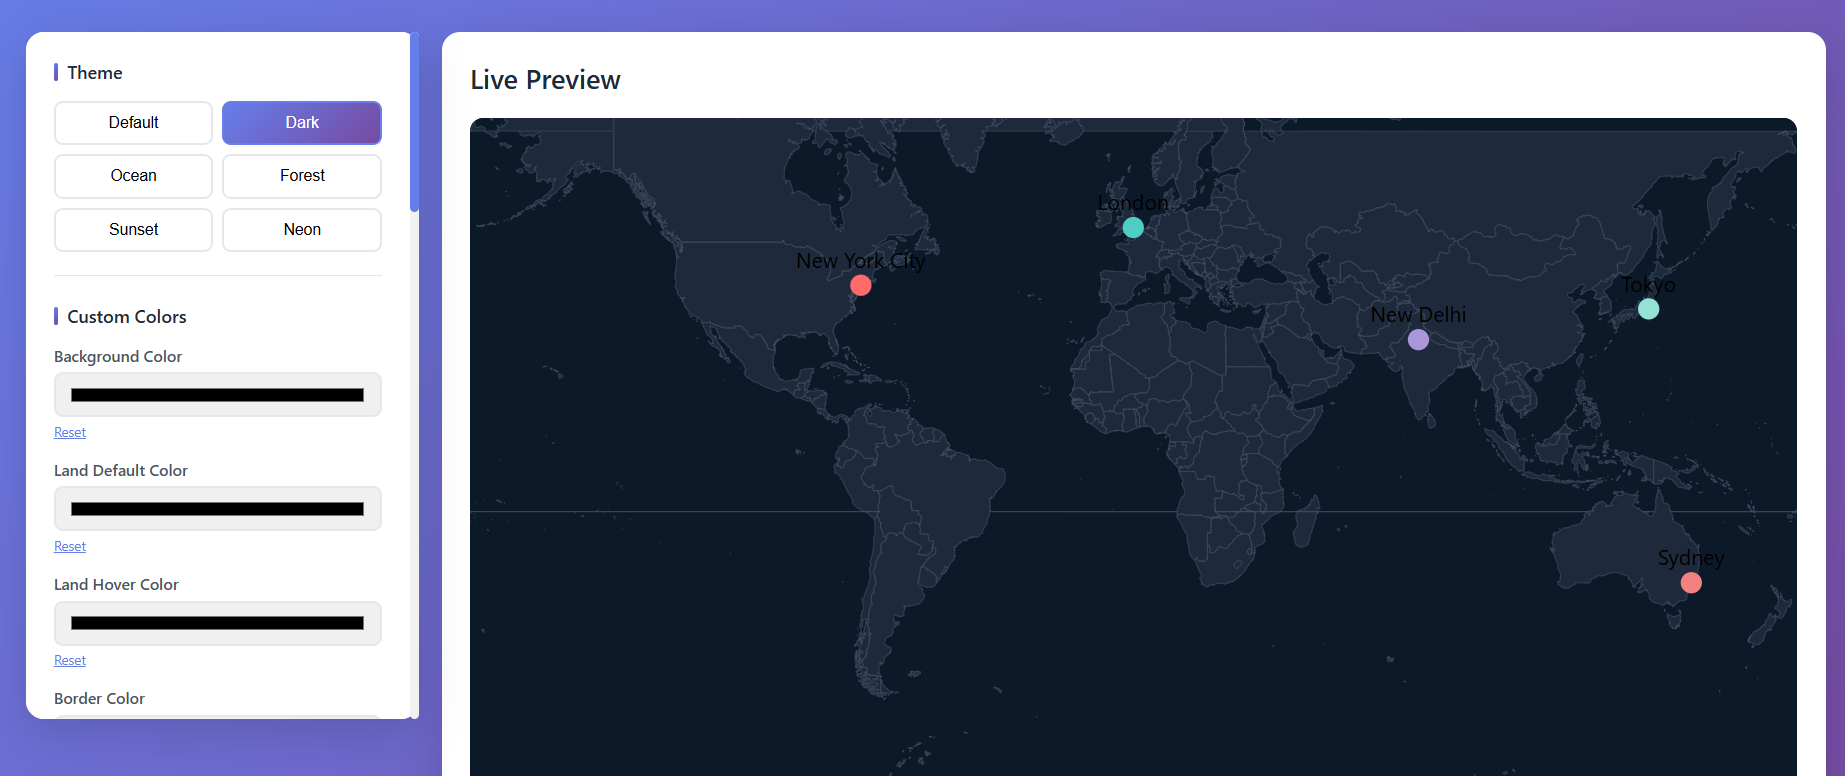
Task: Click the New York City map marker
Action: (861, 285)
